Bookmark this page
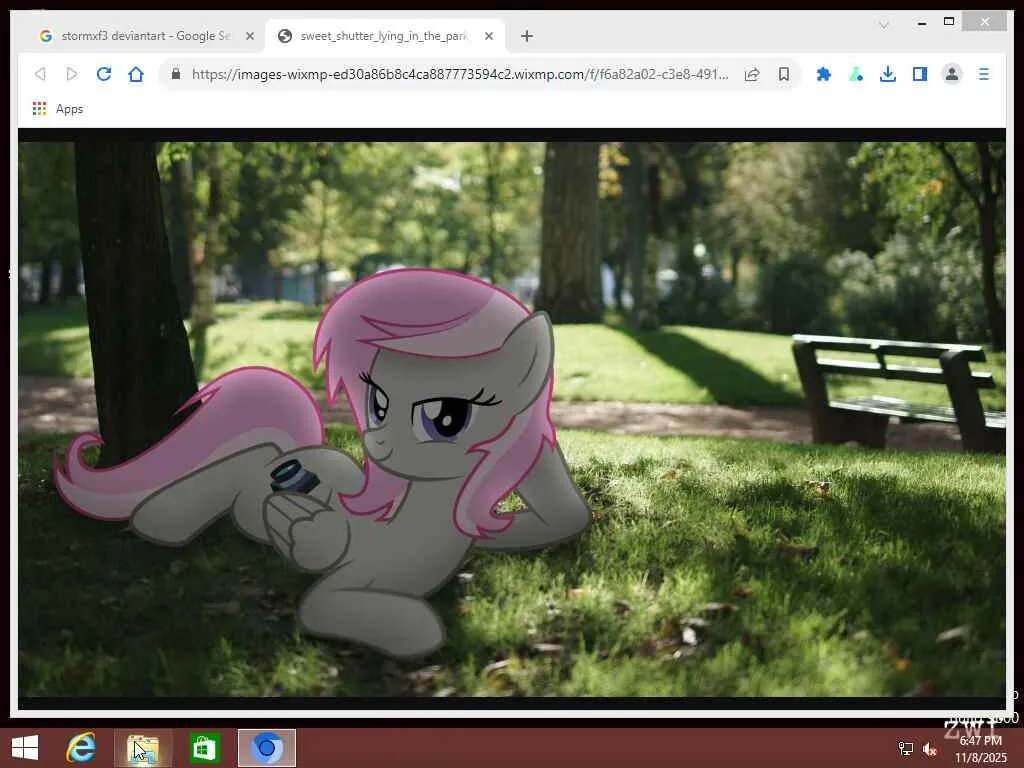Image resolution: width=1024 pixels, height=768 pixels. (x=784, y=74)
